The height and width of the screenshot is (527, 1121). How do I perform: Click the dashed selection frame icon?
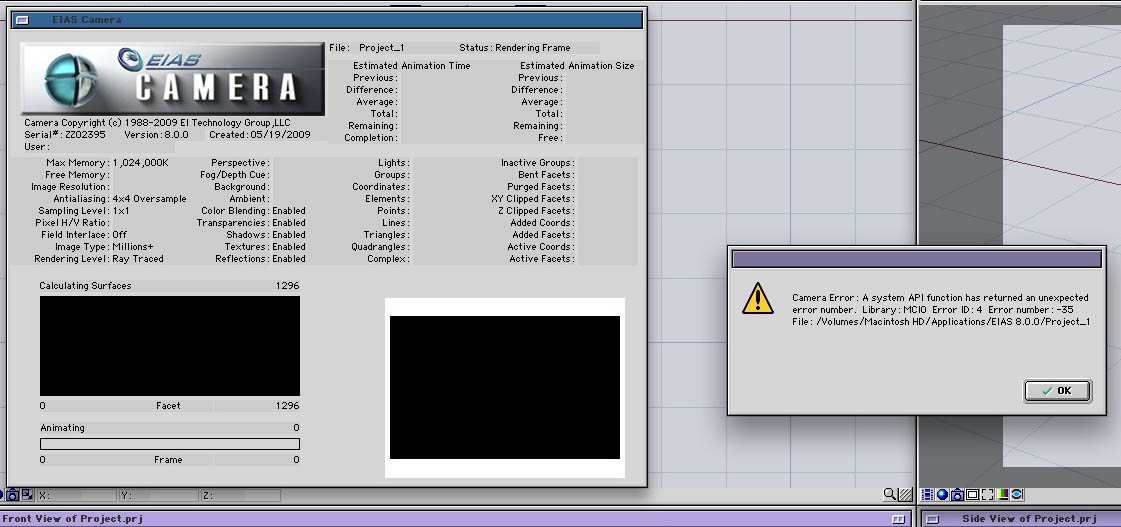[x=987, y=494]
